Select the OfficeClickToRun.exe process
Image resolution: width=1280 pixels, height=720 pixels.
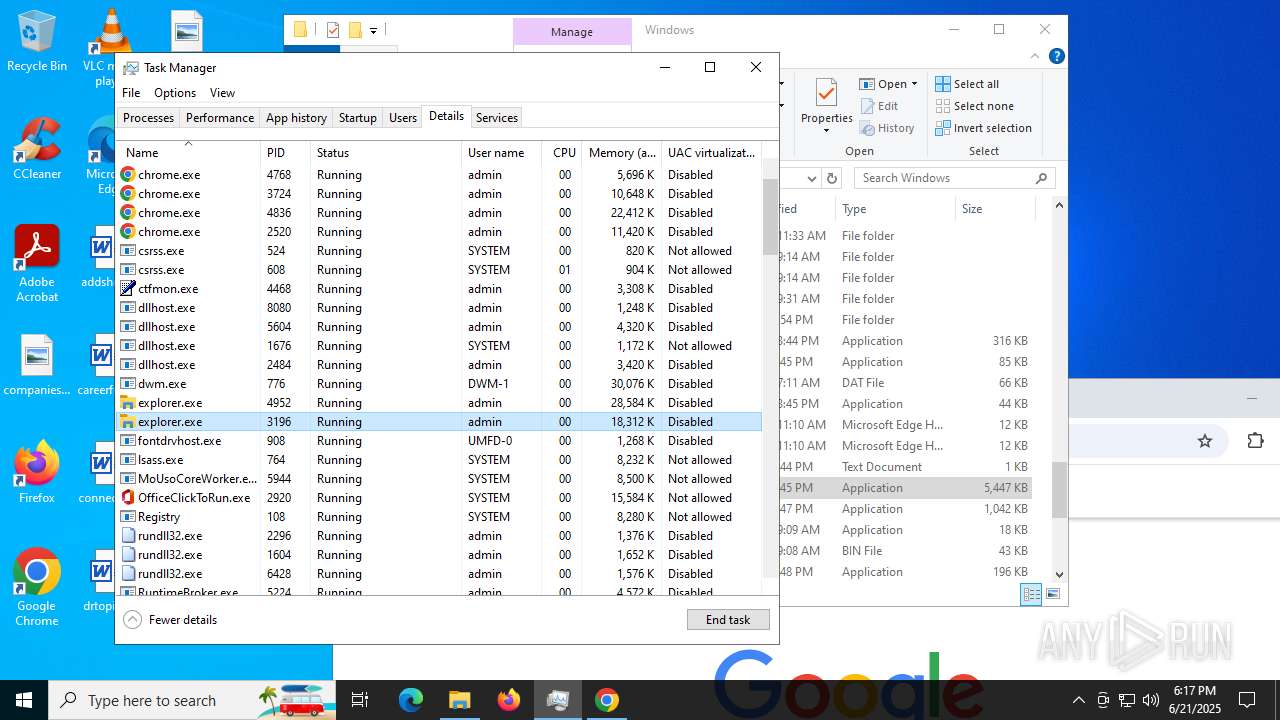[x=440, y=498]
